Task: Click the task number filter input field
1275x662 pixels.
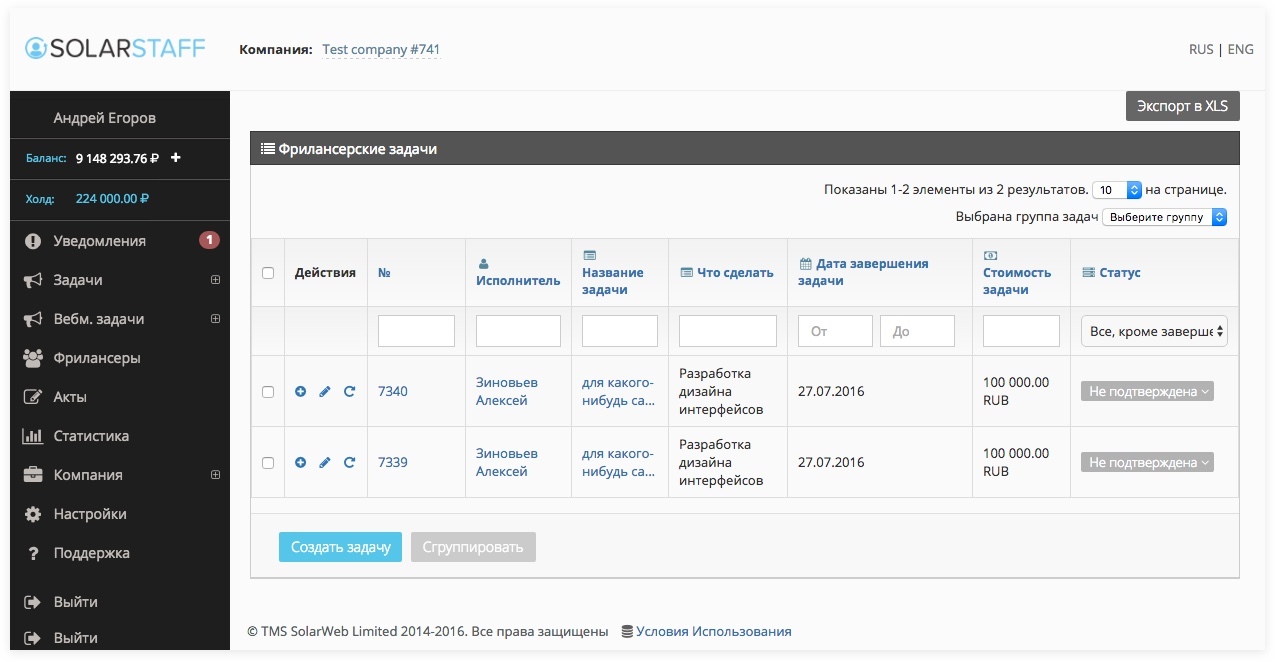Action: click(416, 331)
